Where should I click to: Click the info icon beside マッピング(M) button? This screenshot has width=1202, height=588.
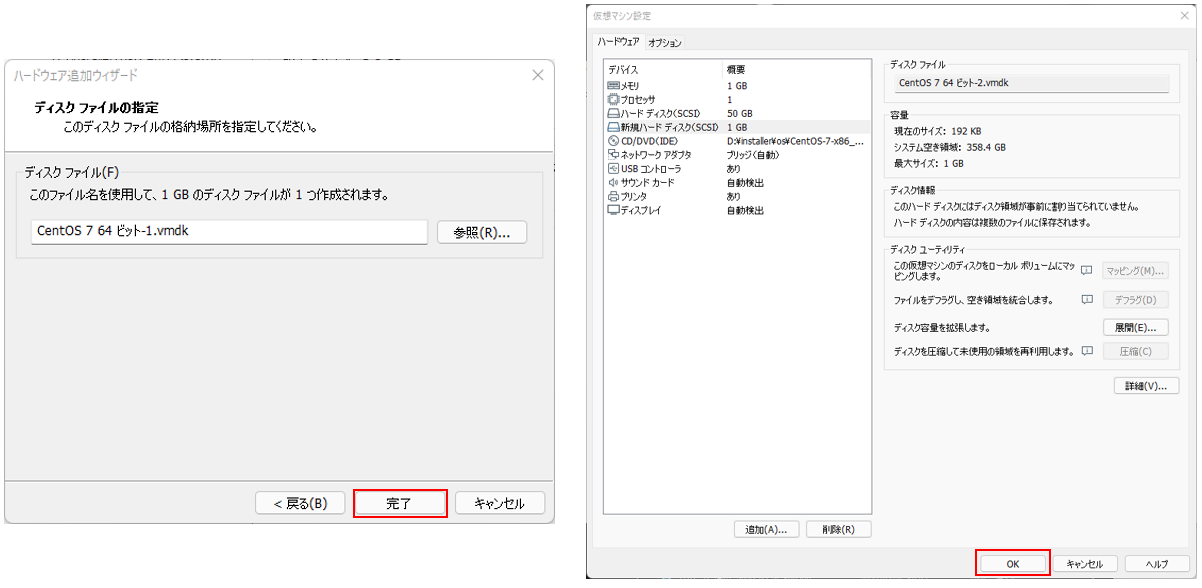pyautogui.click(x=1086, y=270)
